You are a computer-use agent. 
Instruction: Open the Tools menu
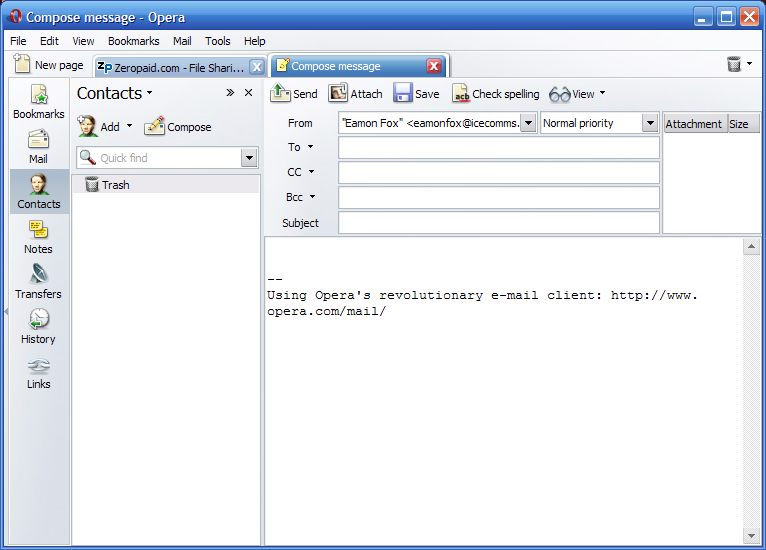tap(217, 41)
